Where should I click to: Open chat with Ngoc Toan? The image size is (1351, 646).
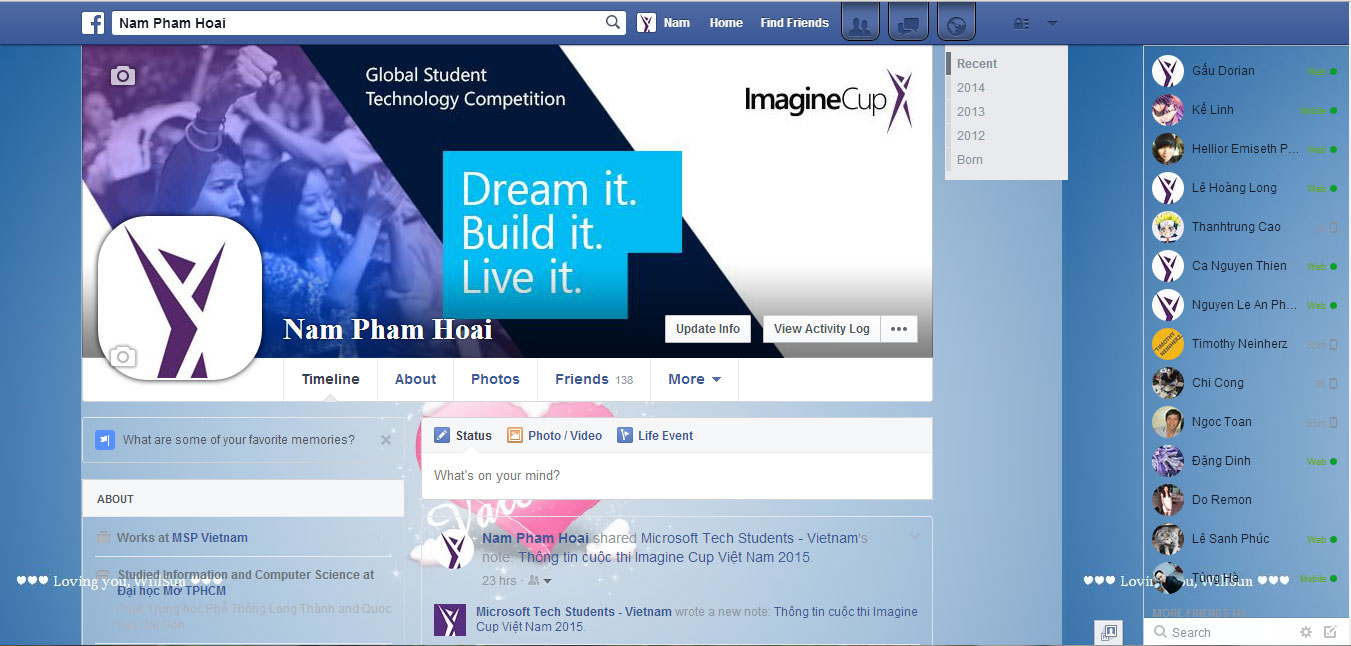click(x=1245, y=422)
